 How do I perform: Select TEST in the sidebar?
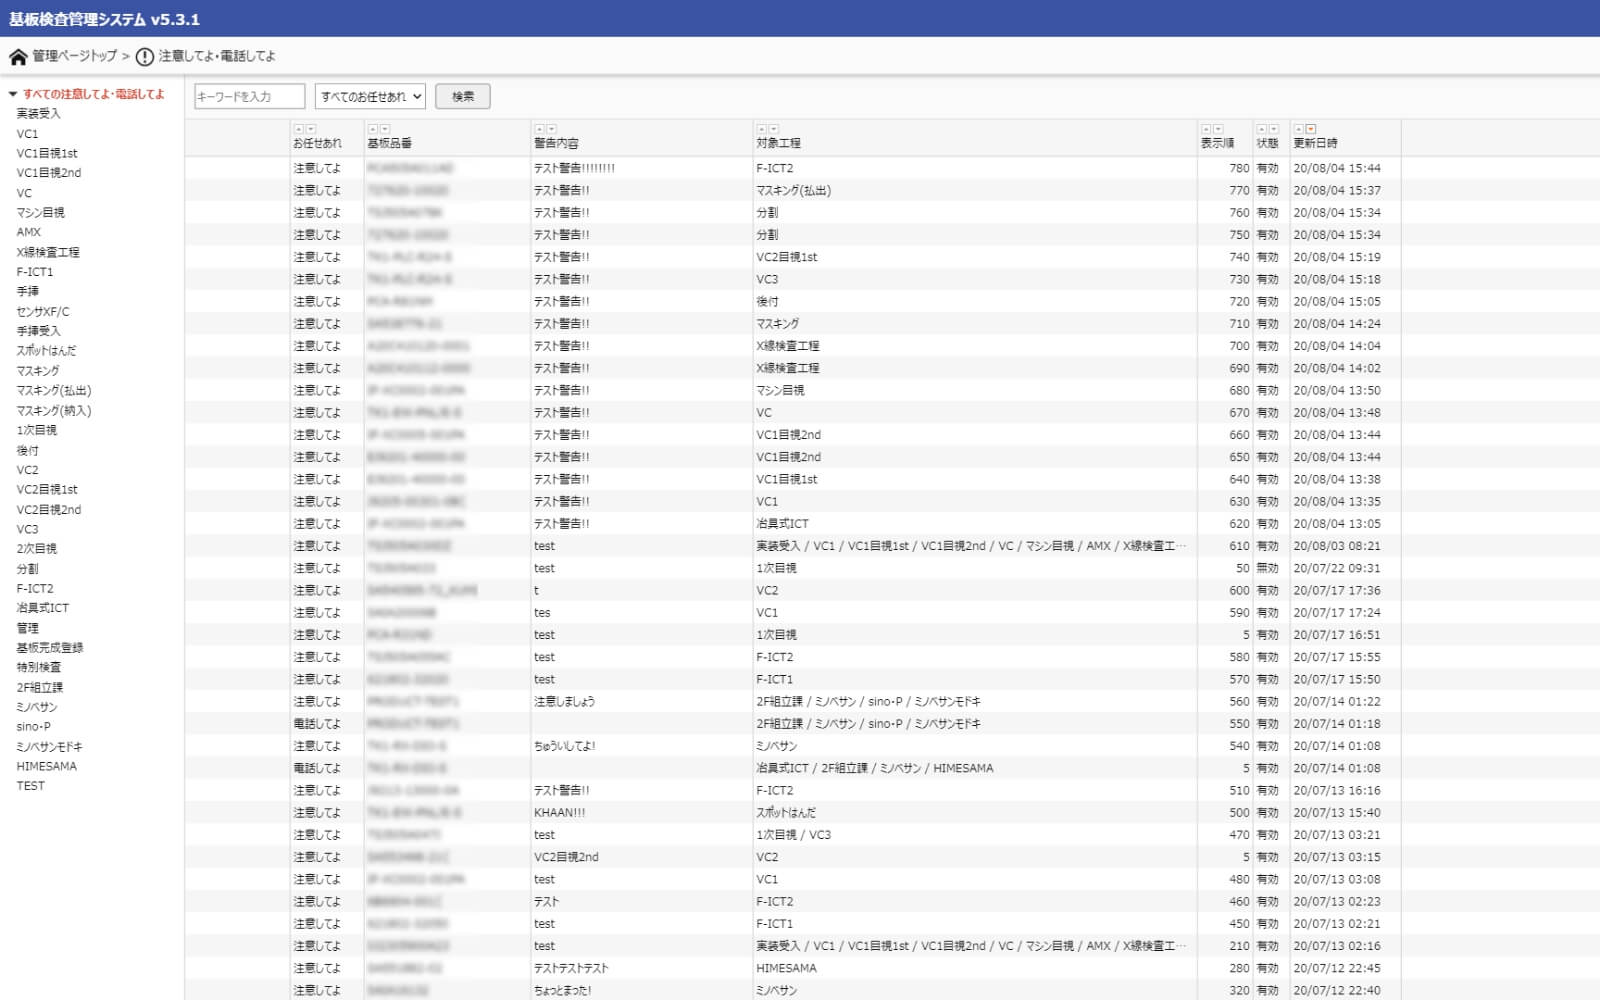click(x=31, y=786)
